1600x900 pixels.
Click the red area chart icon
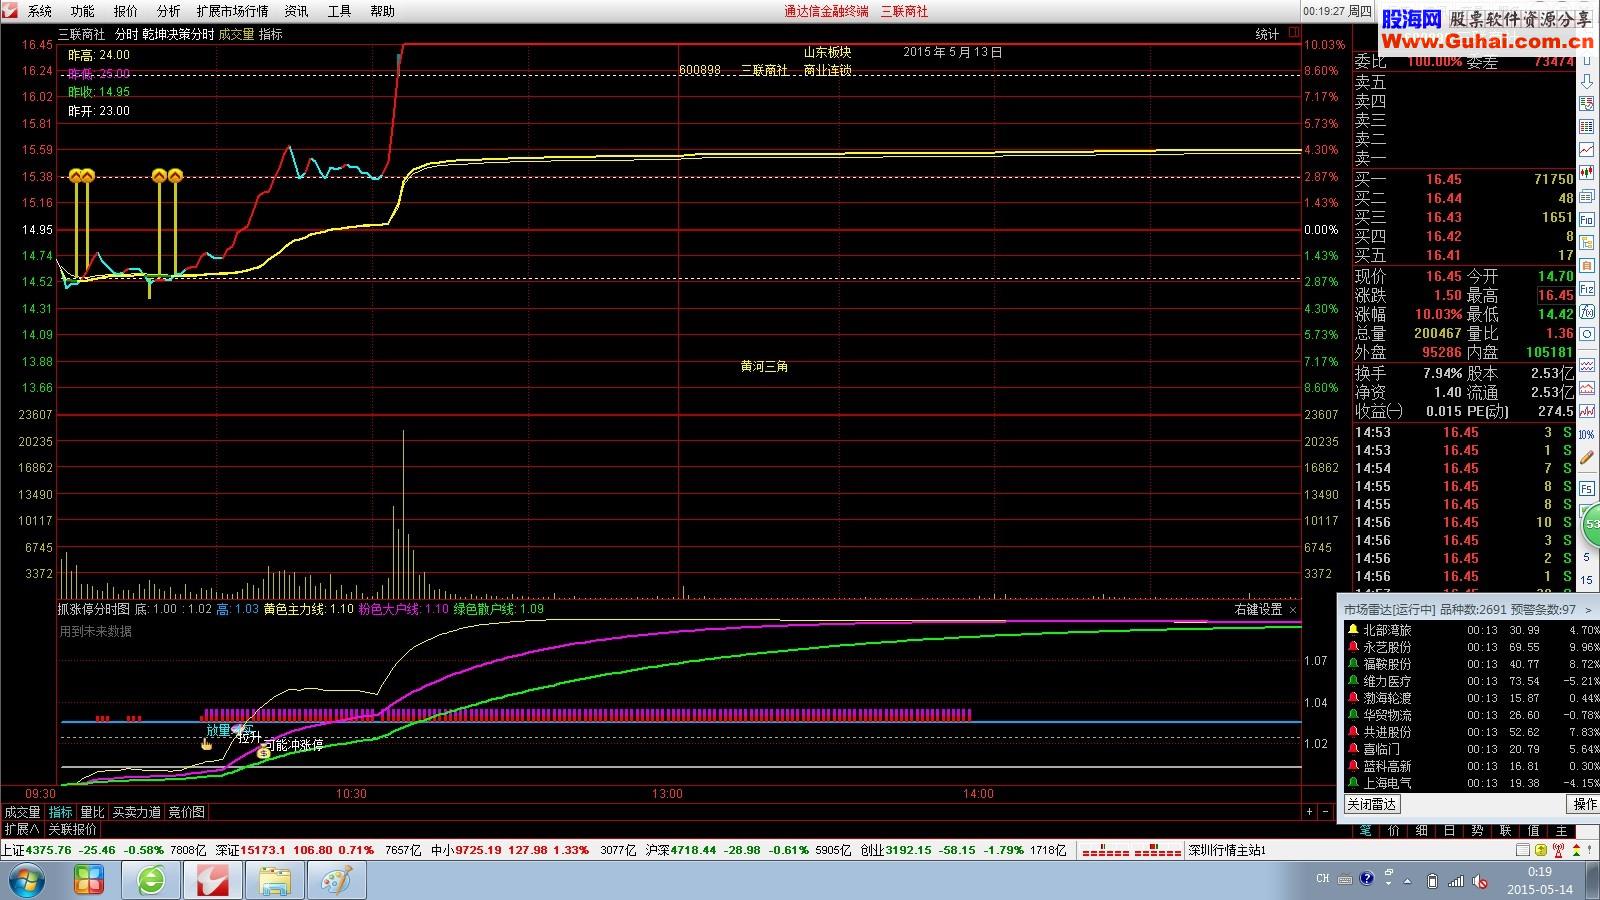click(x=1587, y=387)
